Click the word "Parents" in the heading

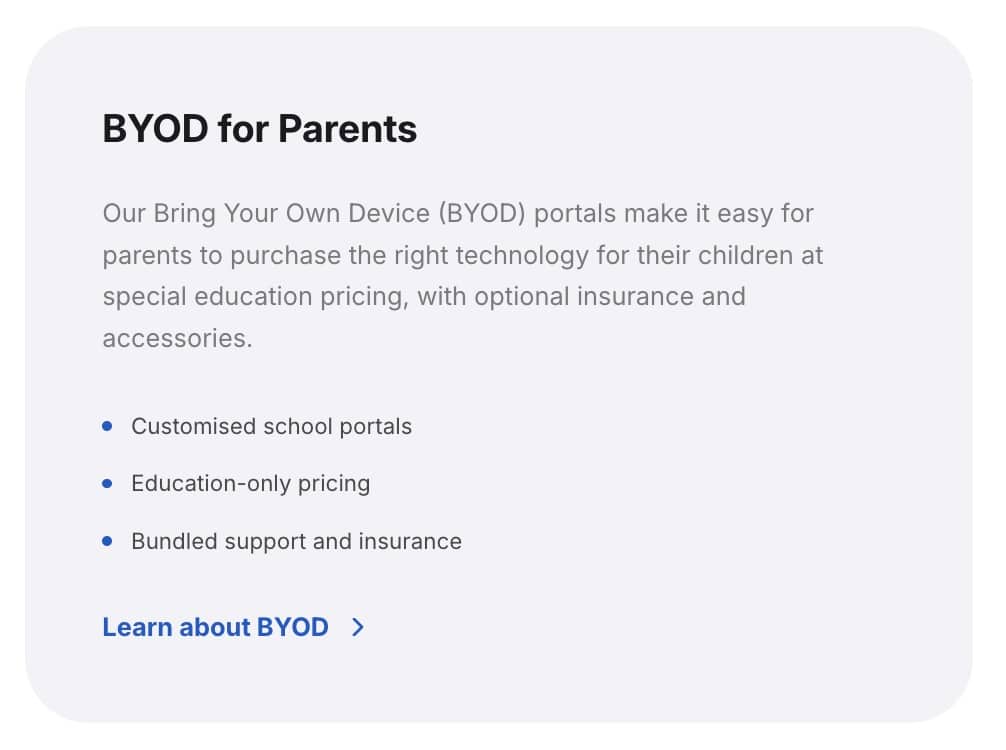coord(347,129)
